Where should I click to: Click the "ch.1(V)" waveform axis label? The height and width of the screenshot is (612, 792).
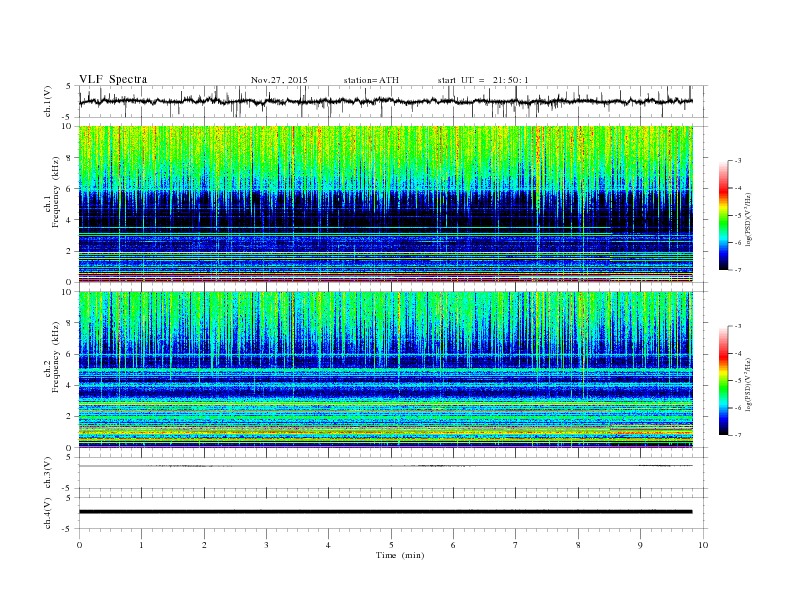(48, 101)
